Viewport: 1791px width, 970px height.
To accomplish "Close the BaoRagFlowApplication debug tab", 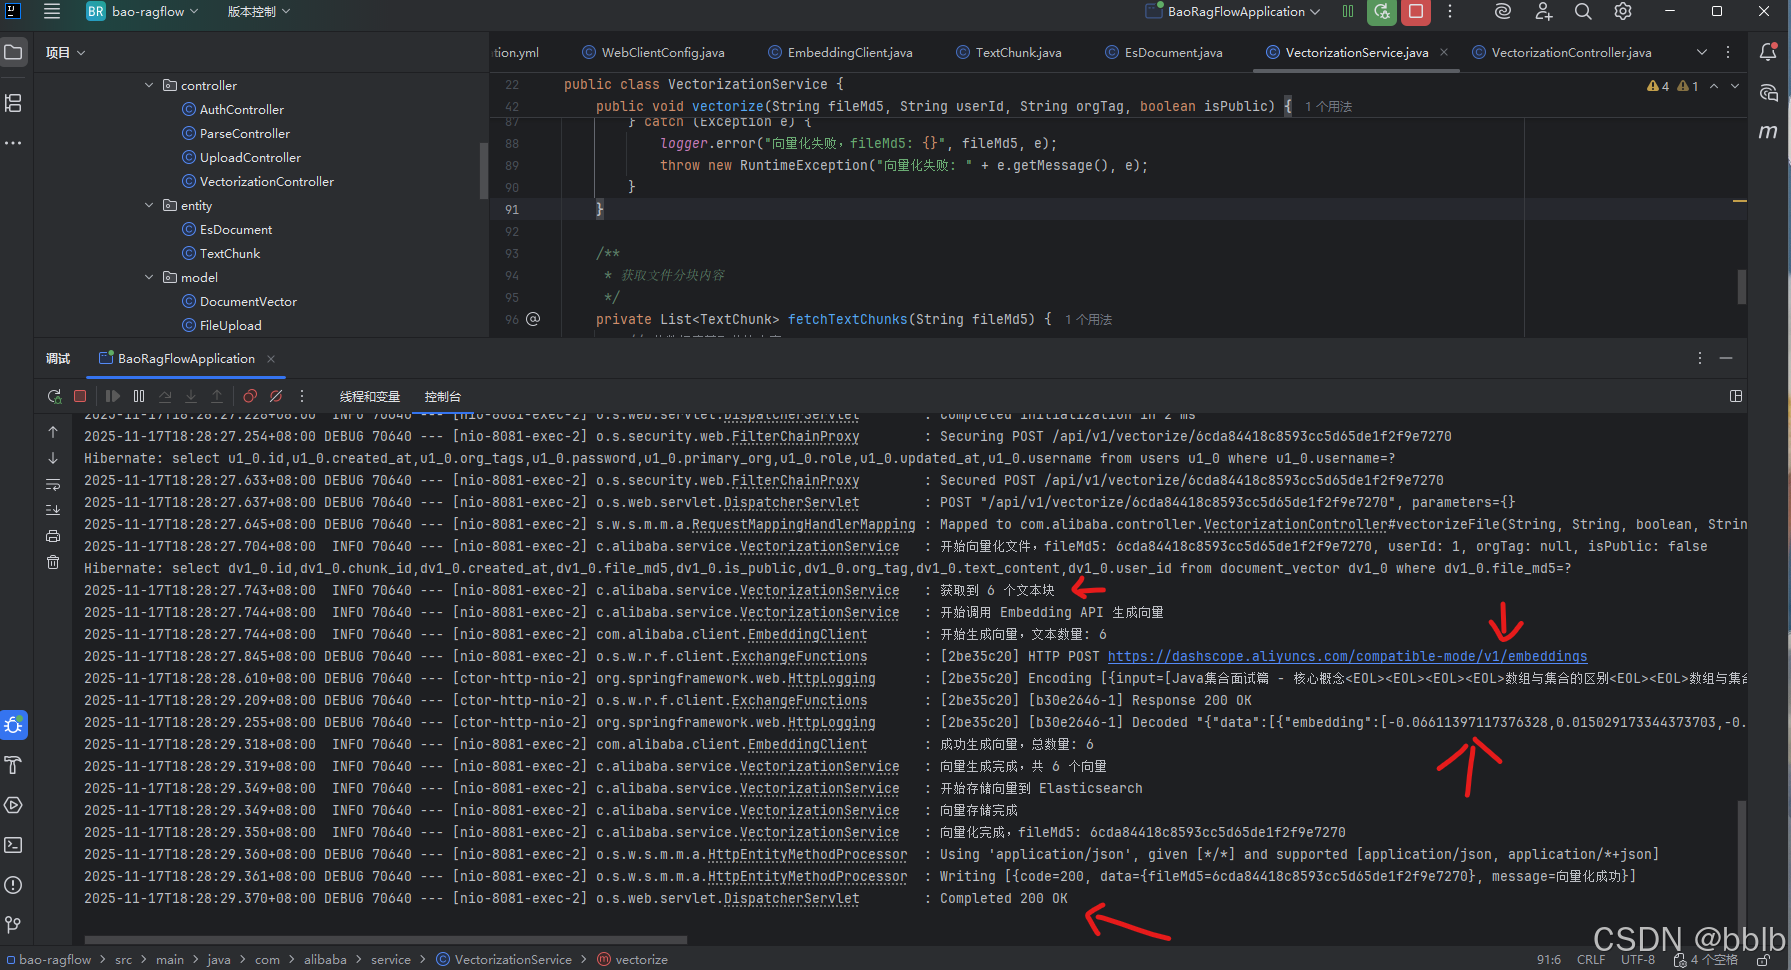I will [x=271, y=359].
